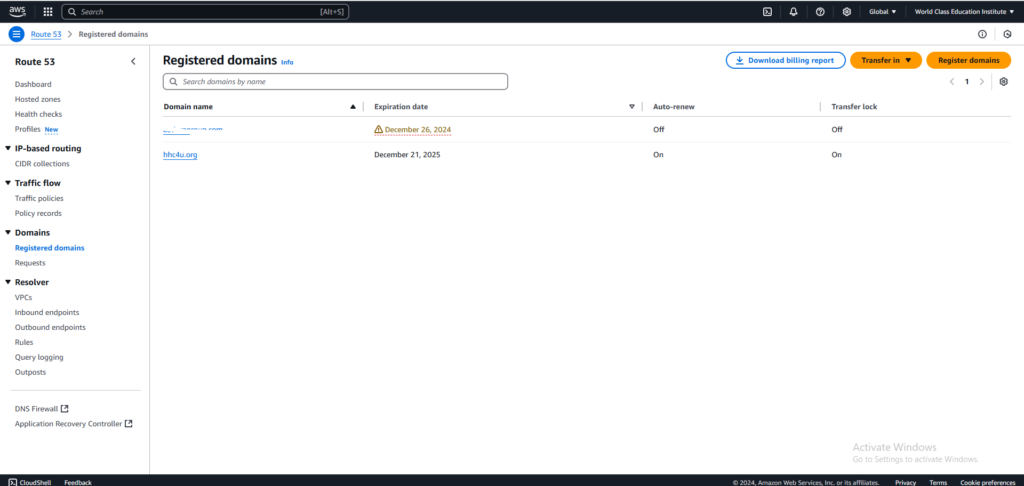Open Policy records

tap(38, 214)
